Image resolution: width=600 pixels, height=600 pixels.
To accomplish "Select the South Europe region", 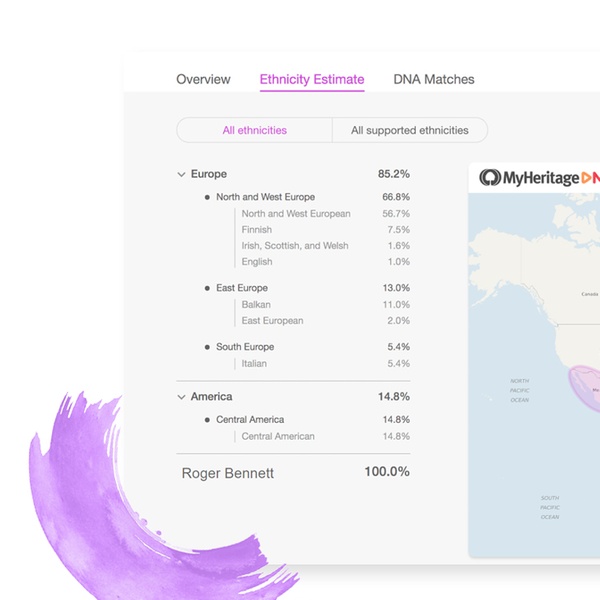I will 245,347.
